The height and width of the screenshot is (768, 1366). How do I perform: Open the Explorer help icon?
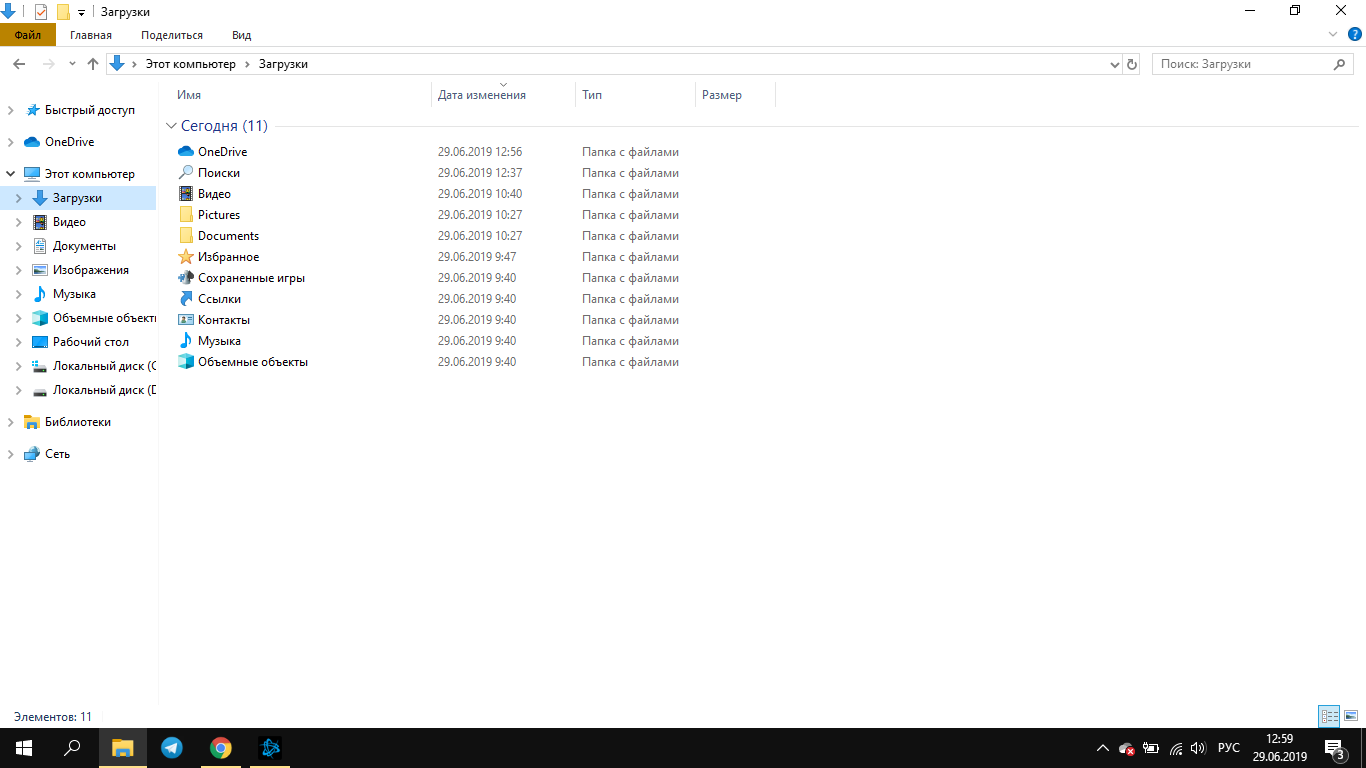click(x=1355, y=34)
